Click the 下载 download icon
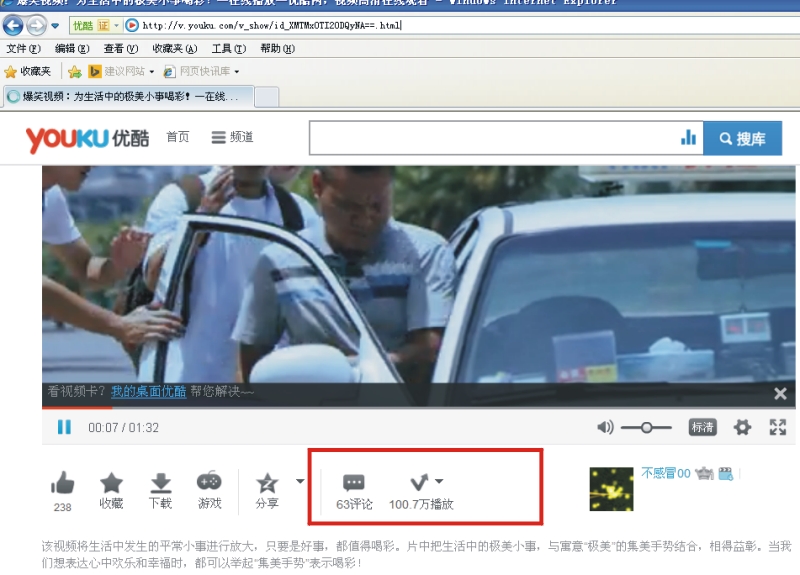 tap(160, 484)
